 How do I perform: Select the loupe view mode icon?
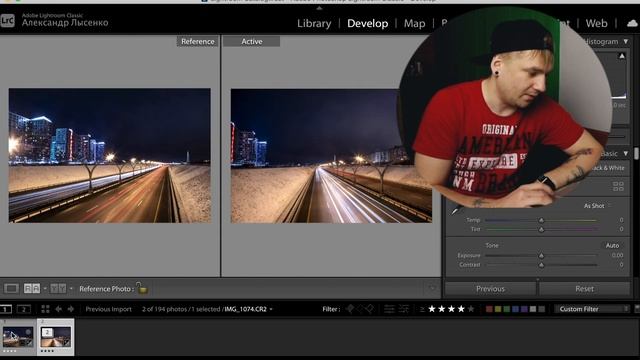tap(11, 289)
